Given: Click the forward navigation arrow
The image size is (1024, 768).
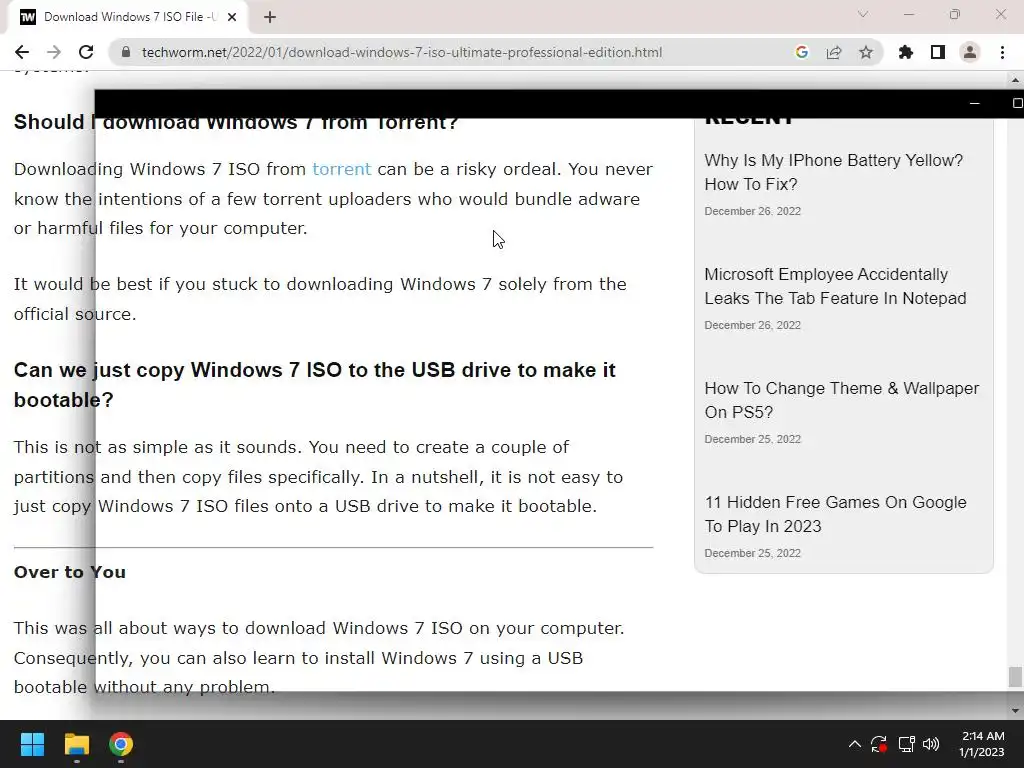Looking at the screenshot, I should point(54,52).
